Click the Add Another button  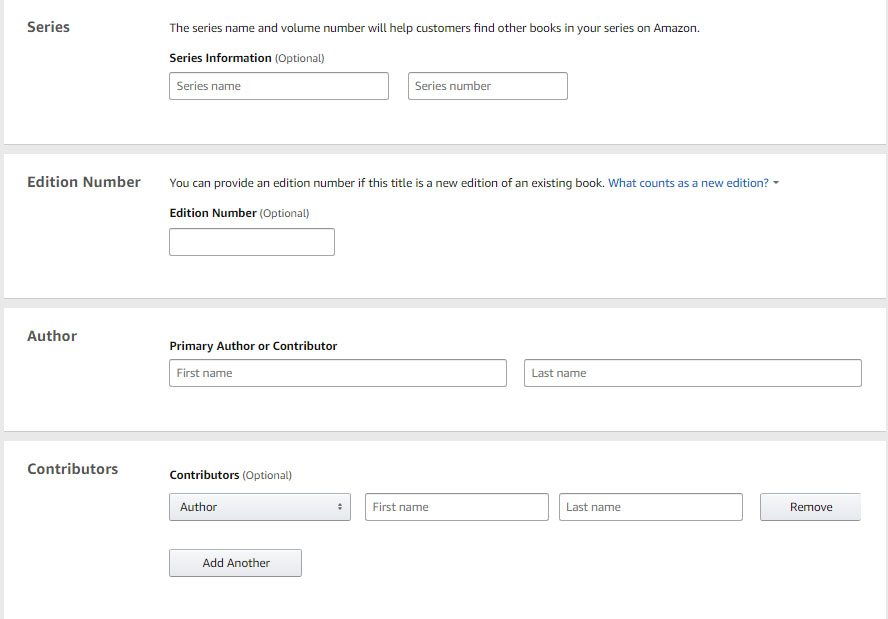coord(236,563)
